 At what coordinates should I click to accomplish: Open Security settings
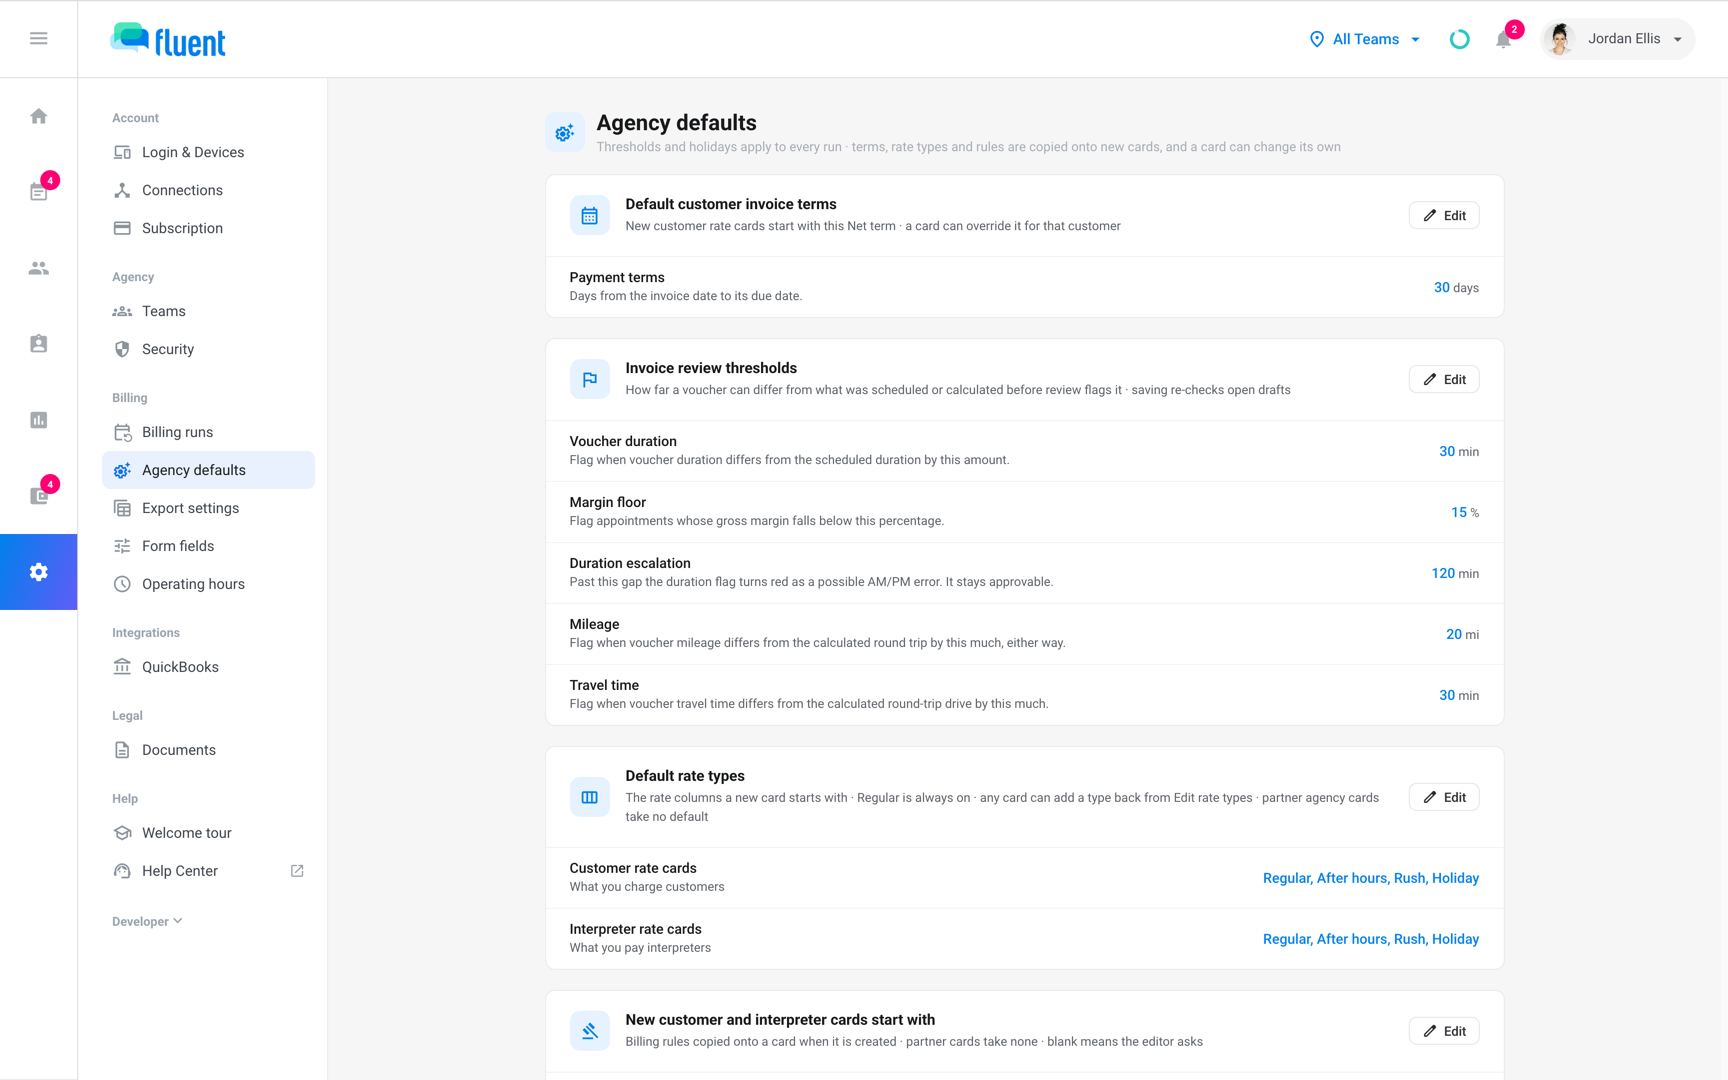(x=208, y=349)
